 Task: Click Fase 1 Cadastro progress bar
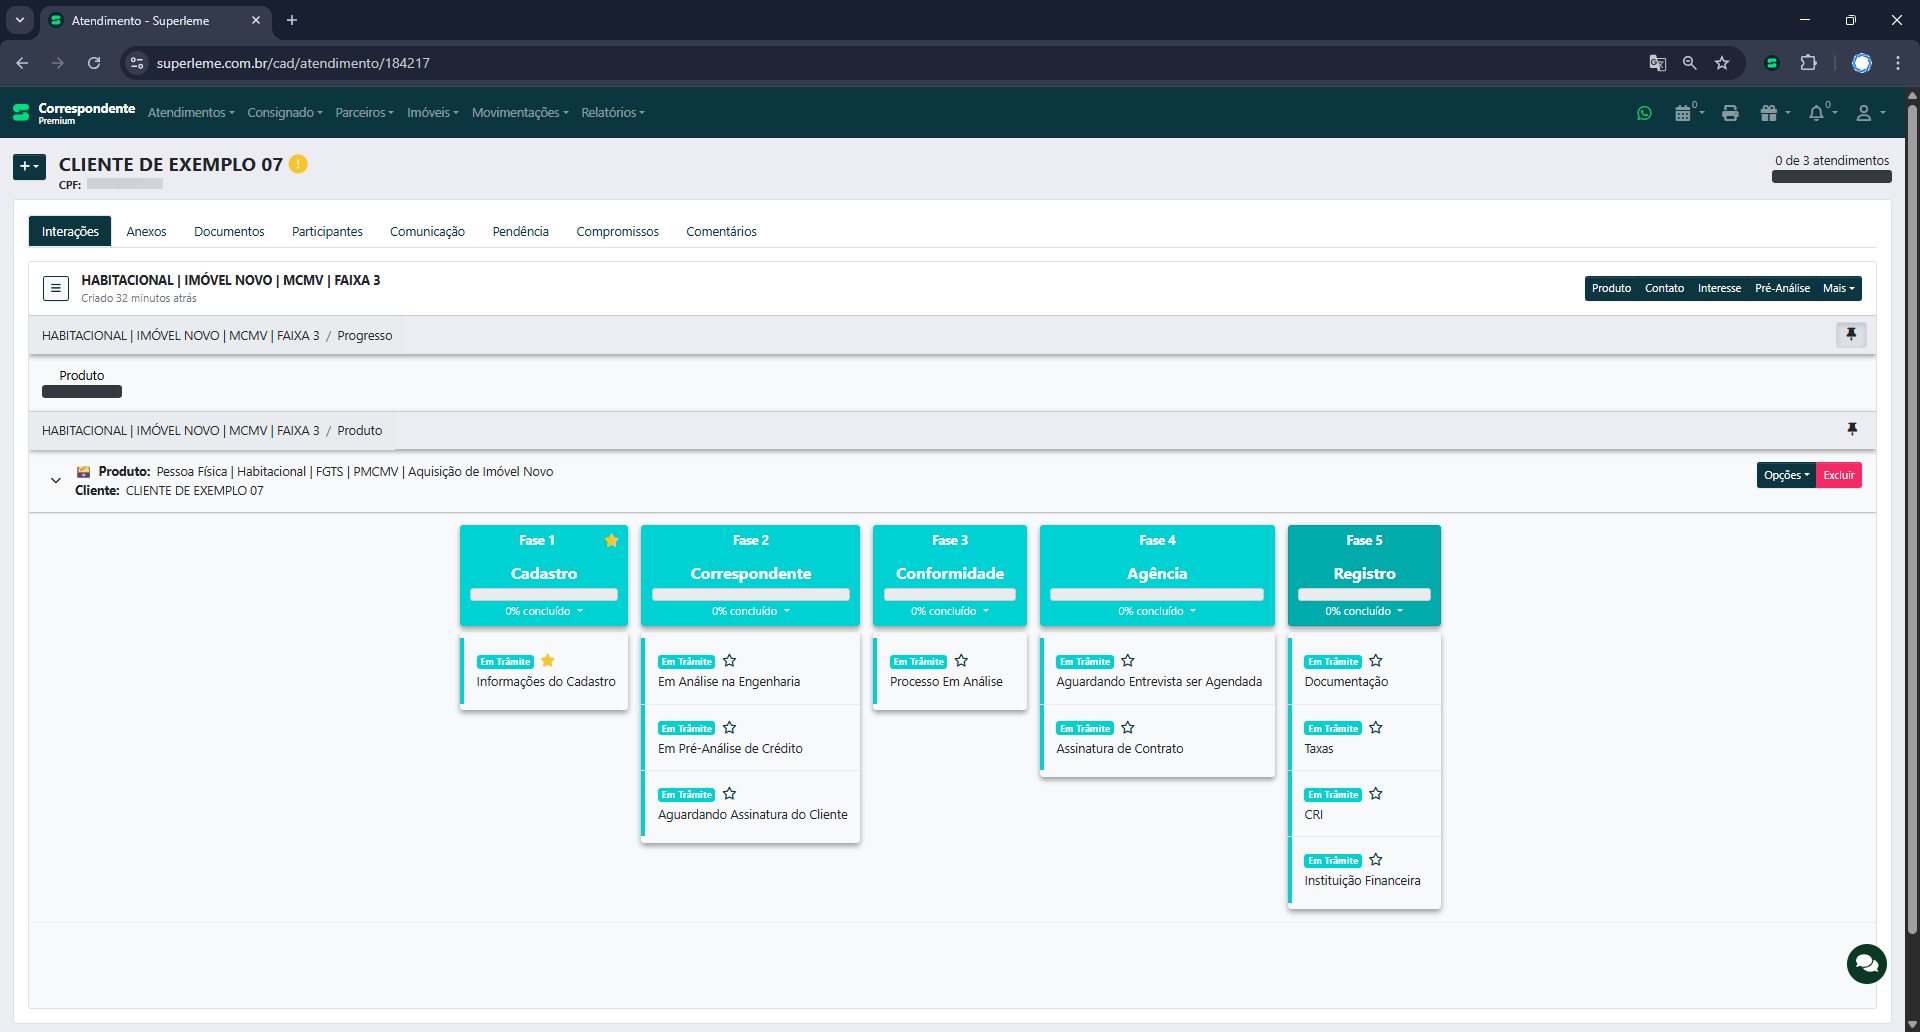click(543, 594)
